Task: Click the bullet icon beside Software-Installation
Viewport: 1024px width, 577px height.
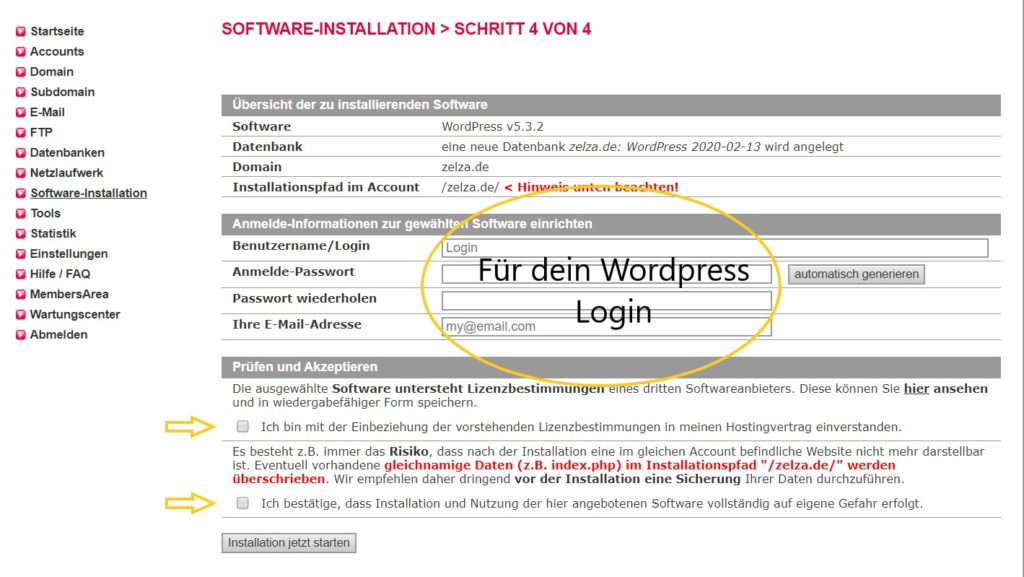Action: point(21,193)
